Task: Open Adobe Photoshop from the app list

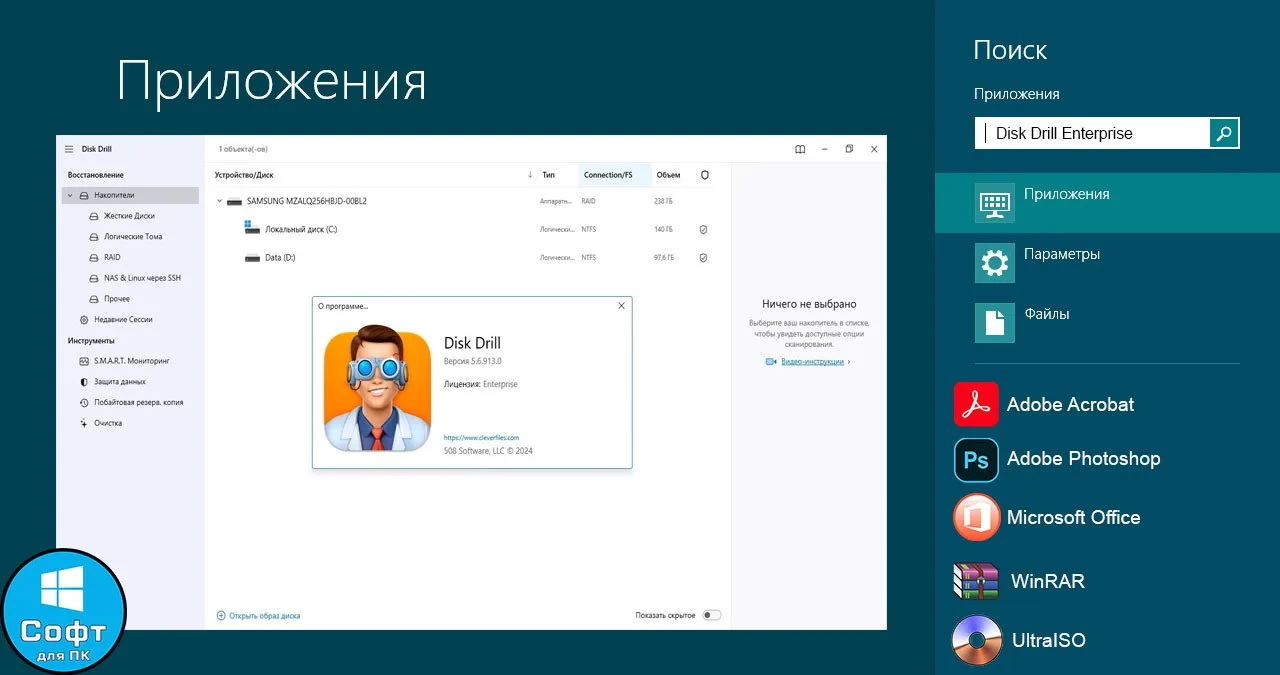Action: point(1057,459)
